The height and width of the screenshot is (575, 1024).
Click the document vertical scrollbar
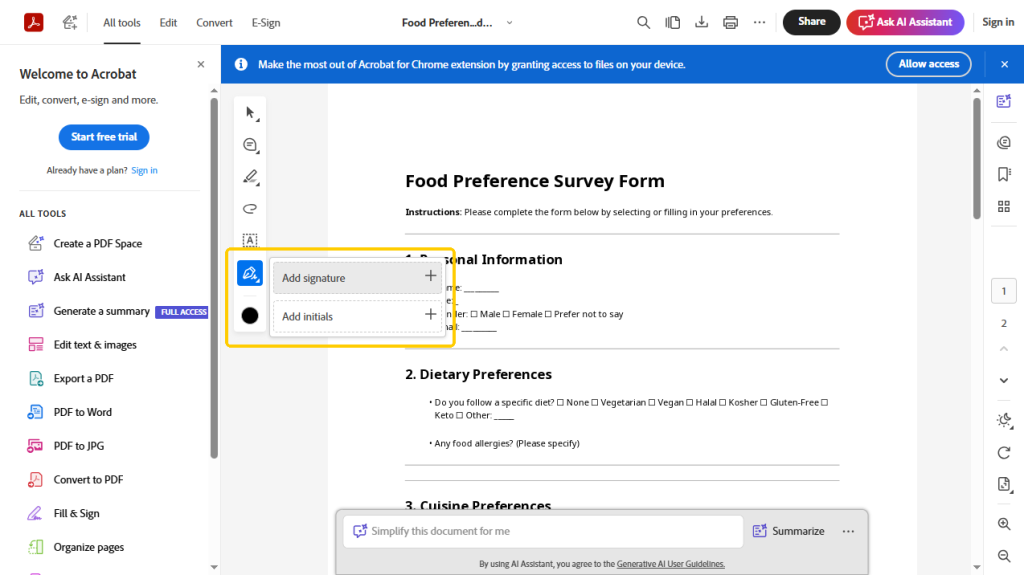(977, 158)
